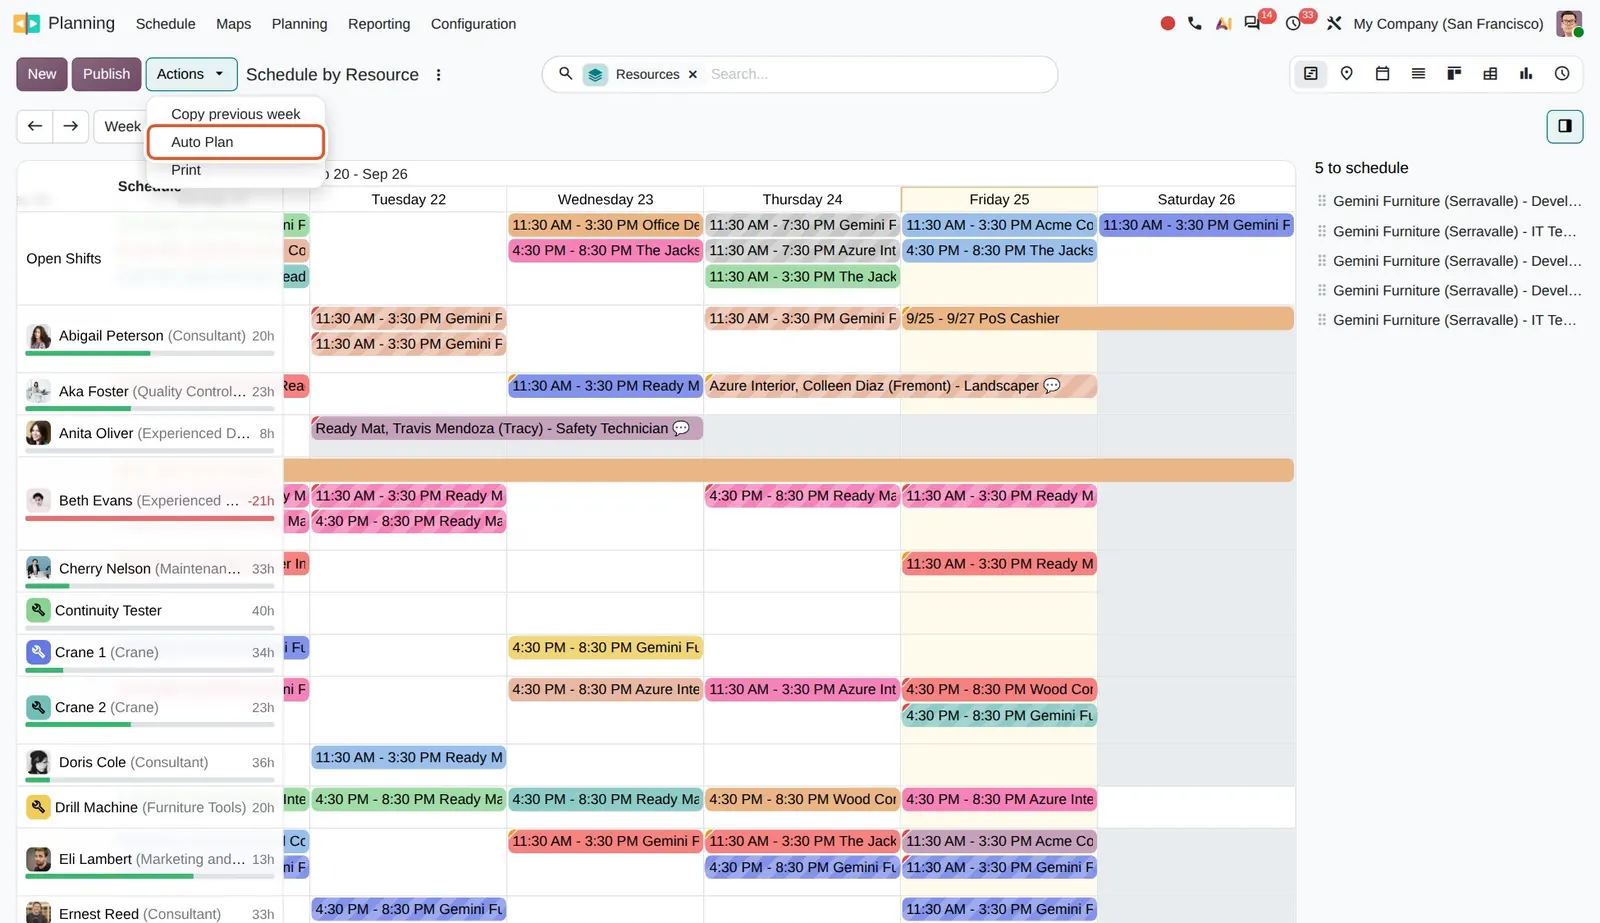This screenshot has width=1600, height=923.
Task: Select Copy previous week from Actions menu
Action: point(236,114)
